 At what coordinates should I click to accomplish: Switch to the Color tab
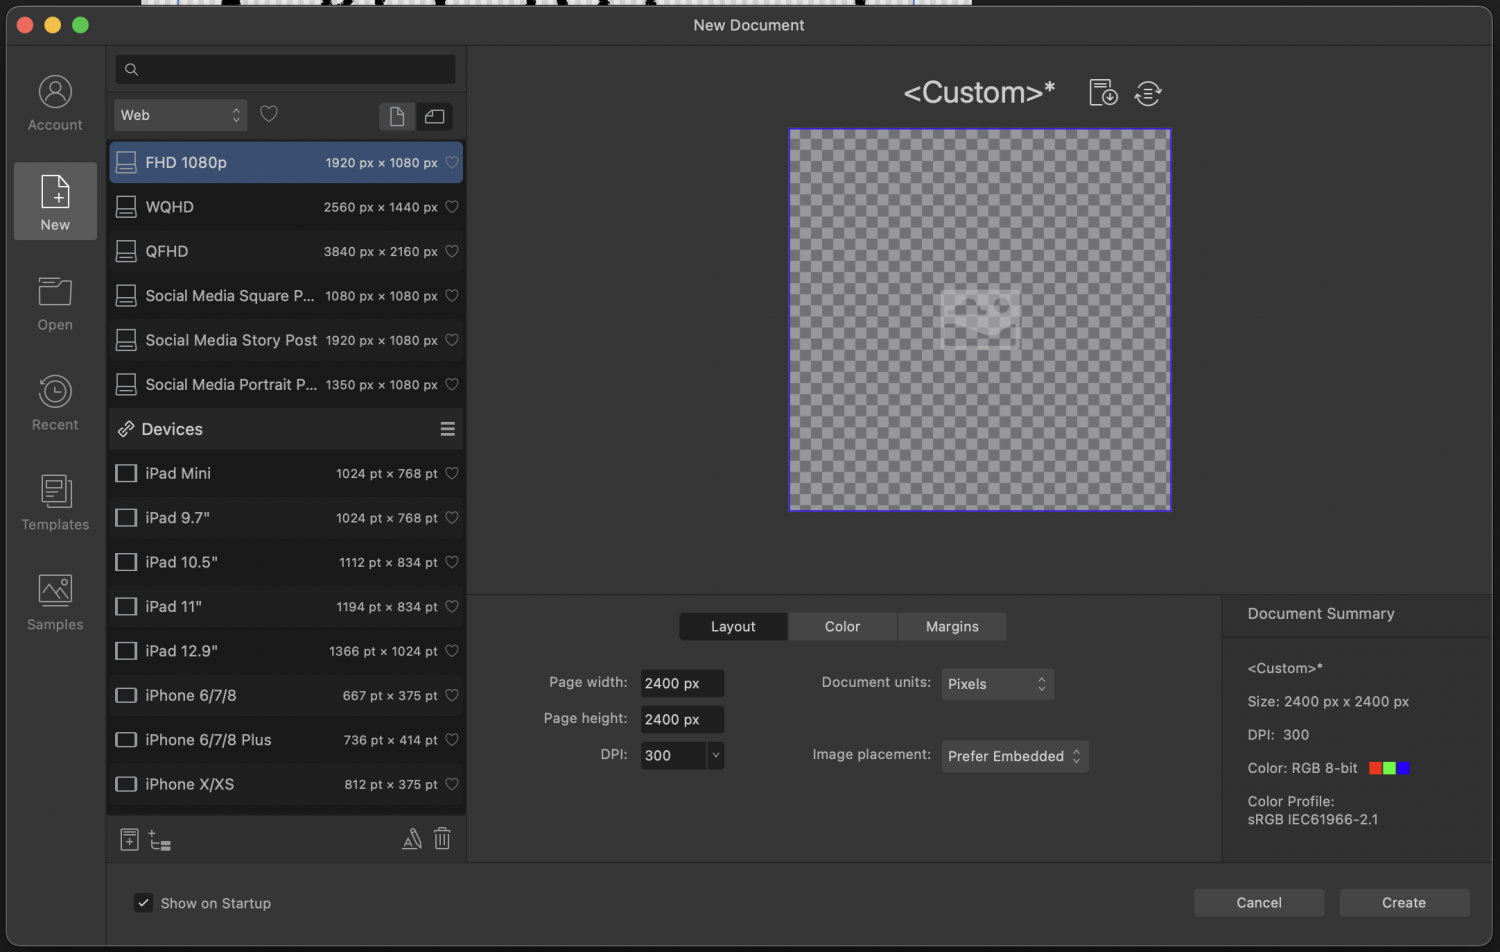pyautogui.click(x=841, y=626)
